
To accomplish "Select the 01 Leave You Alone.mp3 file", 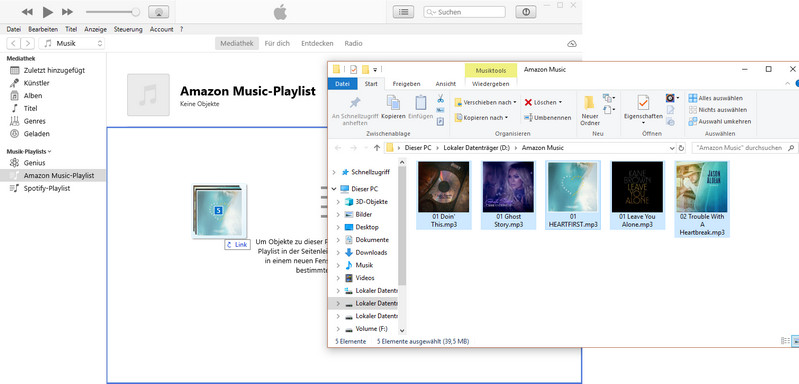I will coord(637,195).
